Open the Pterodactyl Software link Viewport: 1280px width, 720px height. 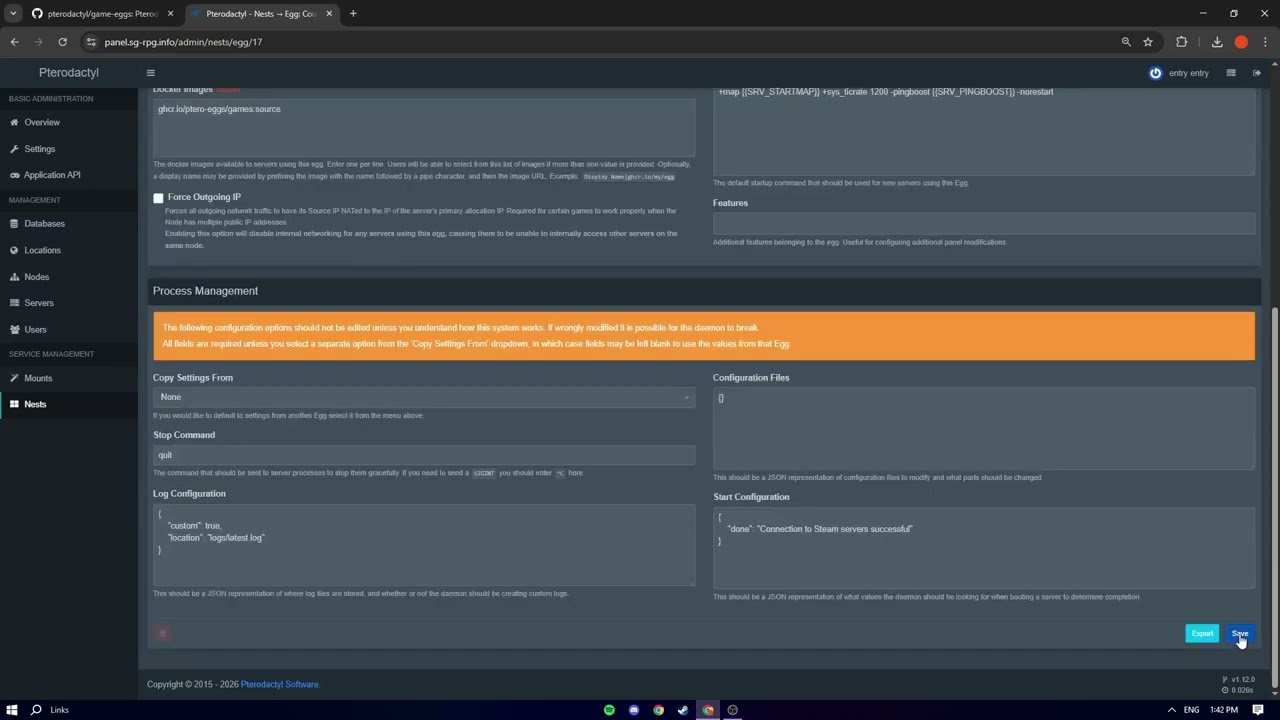pos(280,685)
